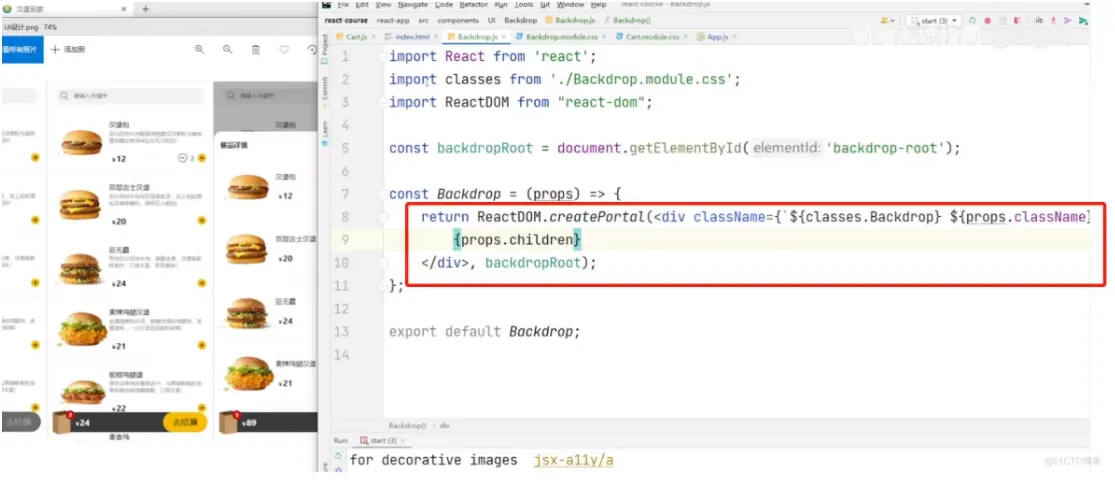1115x490 pixels.
Task: Switch to the Cart.module.css tab
Action: 651,36
